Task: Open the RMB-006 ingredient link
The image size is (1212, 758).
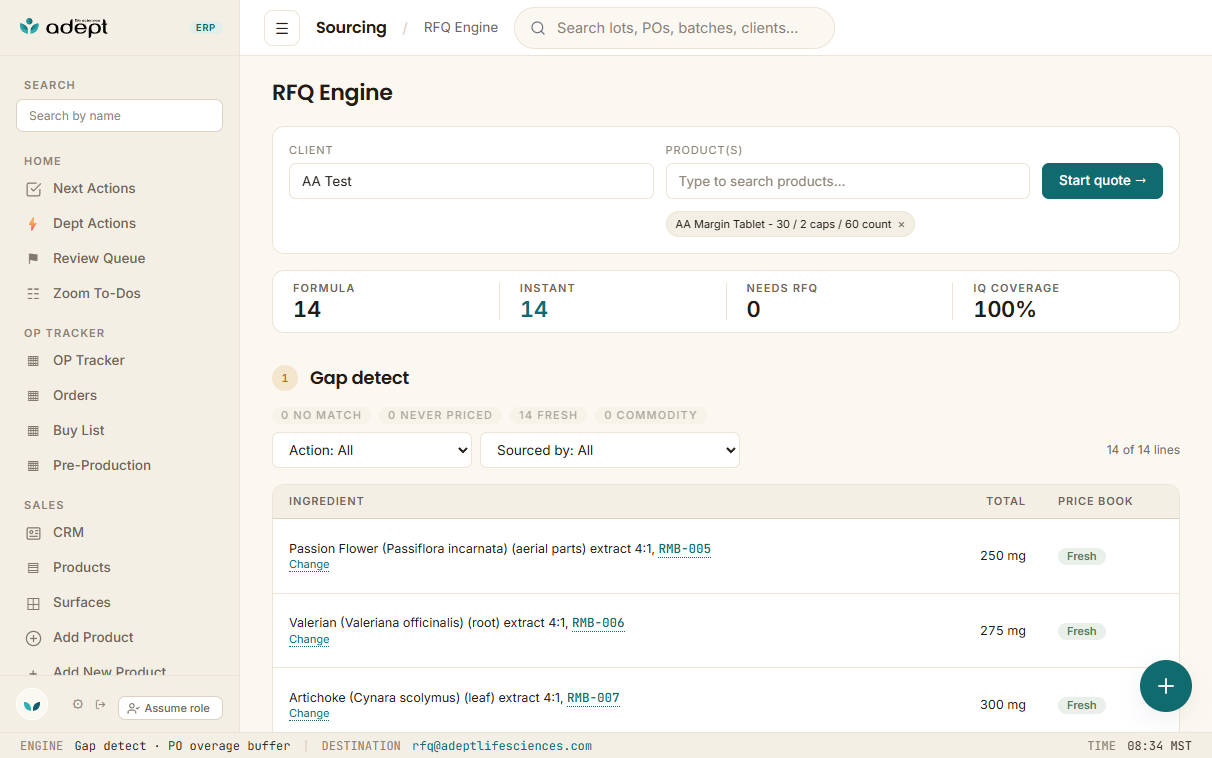Action: [x=598, y=623]
